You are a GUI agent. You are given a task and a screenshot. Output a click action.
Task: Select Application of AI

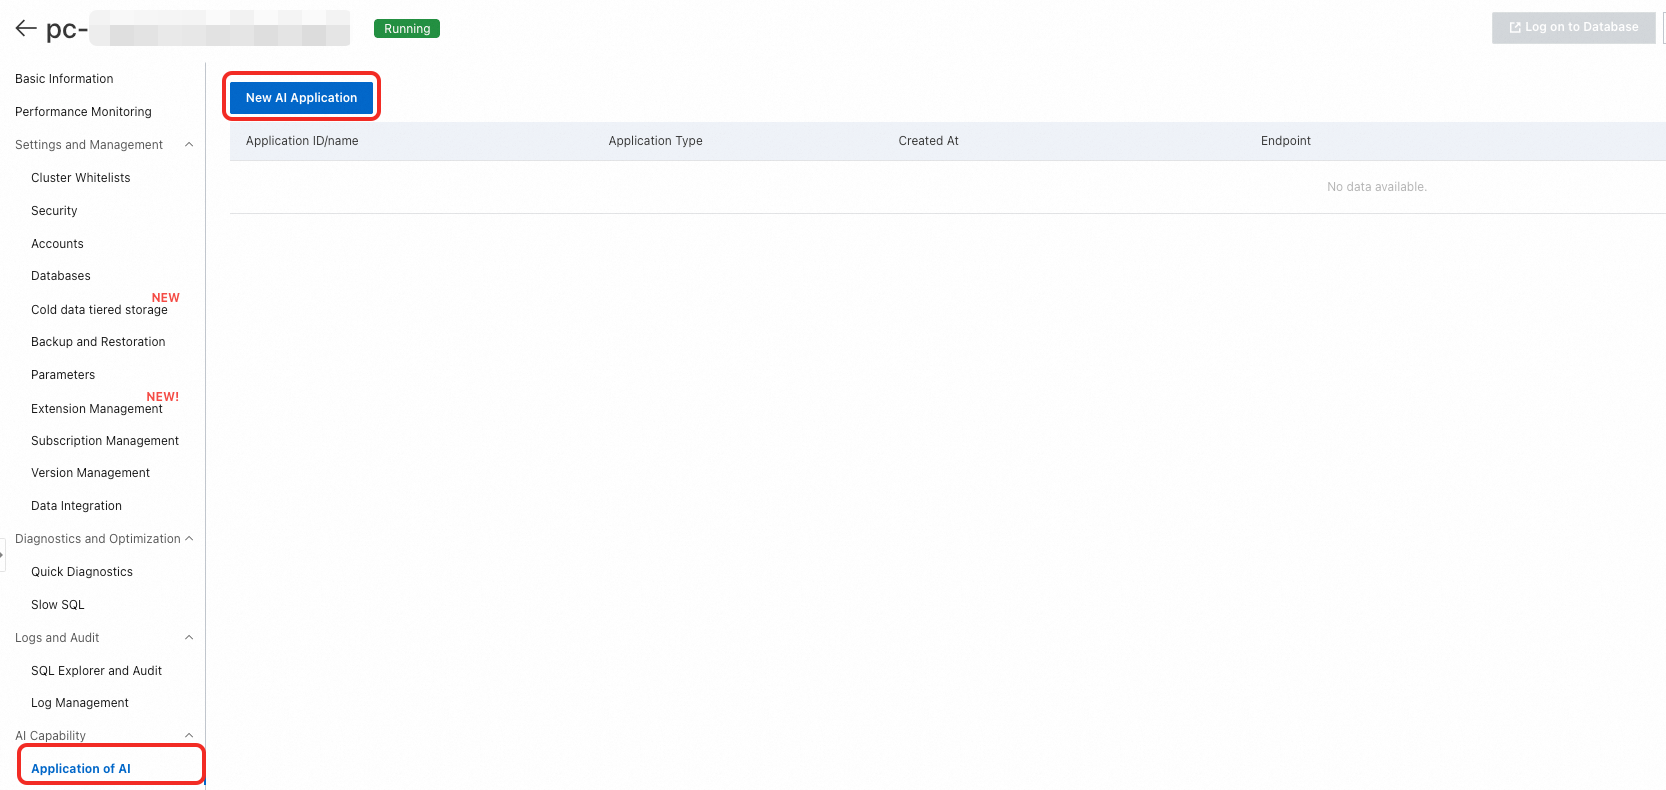pos(80,769)
